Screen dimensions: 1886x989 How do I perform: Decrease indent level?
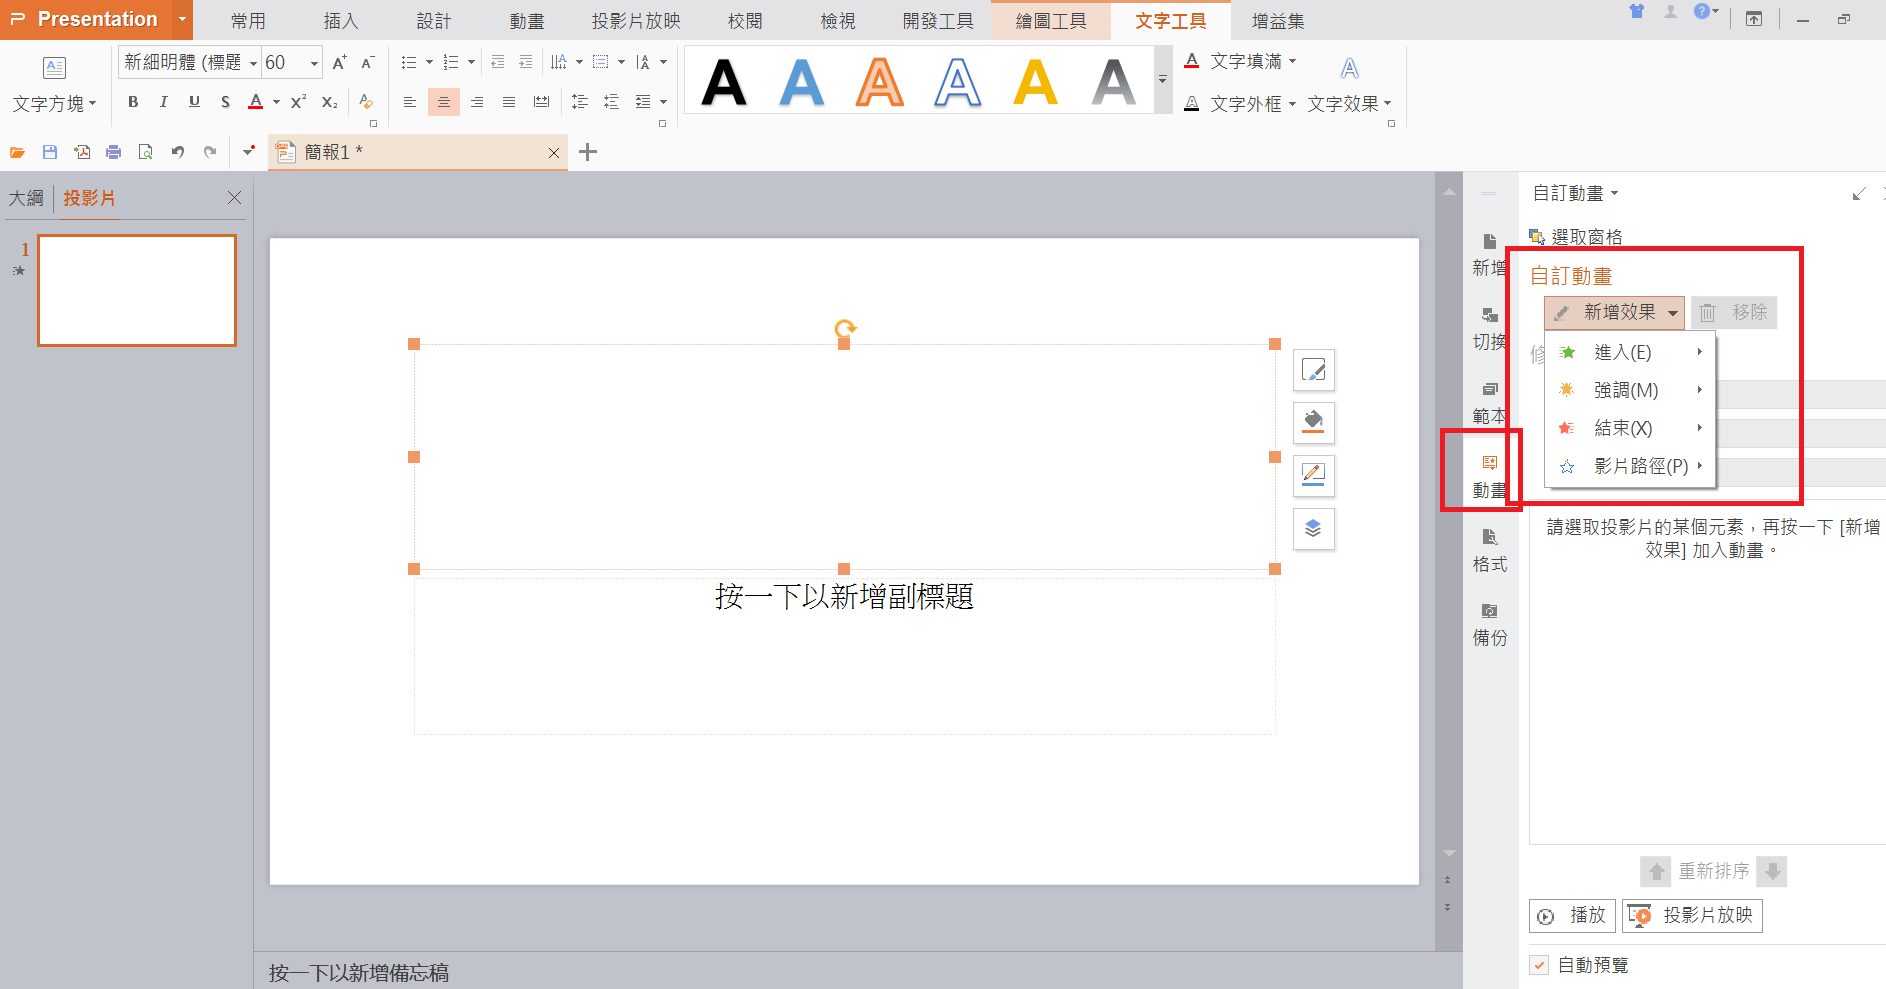pyautogui.click(x=497, y=63)
